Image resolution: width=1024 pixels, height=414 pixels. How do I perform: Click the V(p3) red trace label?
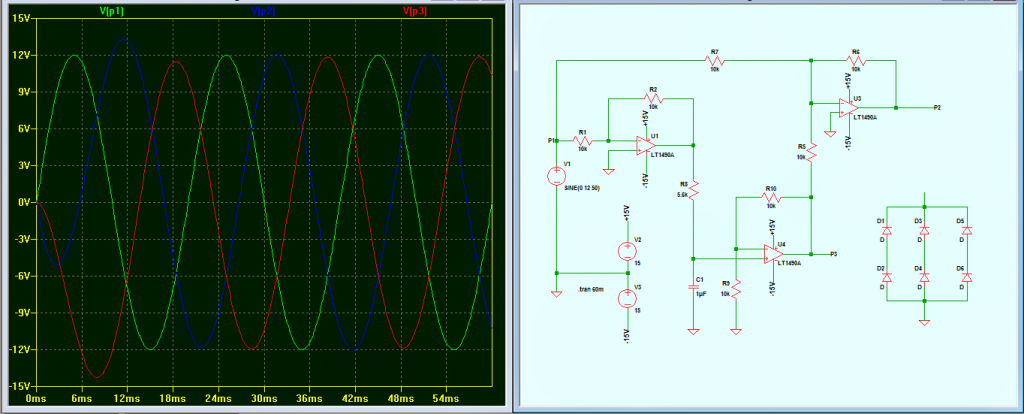pos(415,11)
